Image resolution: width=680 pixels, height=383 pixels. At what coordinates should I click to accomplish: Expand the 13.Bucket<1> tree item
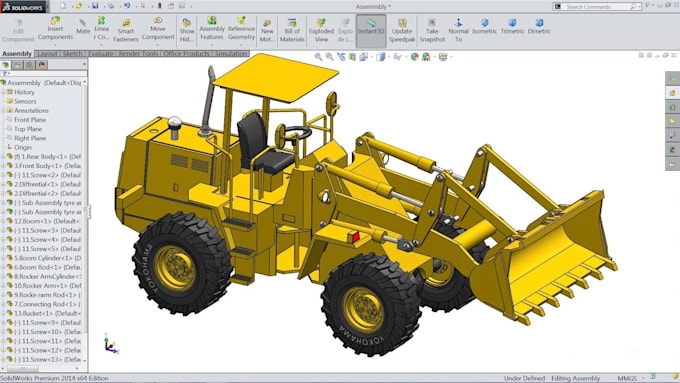pyautogui.click(x=3, y=313)
